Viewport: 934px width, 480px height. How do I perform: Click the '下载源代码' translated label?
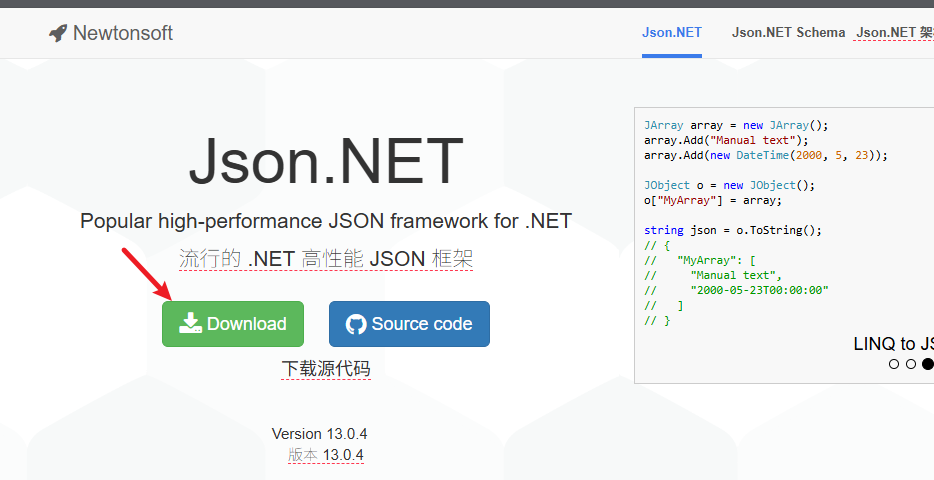pos(326,369)
